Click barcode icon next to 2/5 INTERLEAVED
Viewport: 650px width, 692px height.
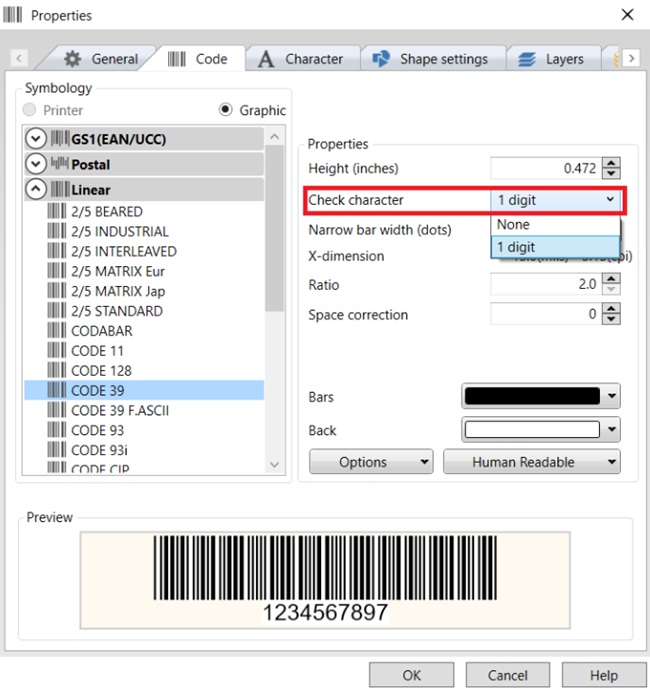[x=57, y=251]
